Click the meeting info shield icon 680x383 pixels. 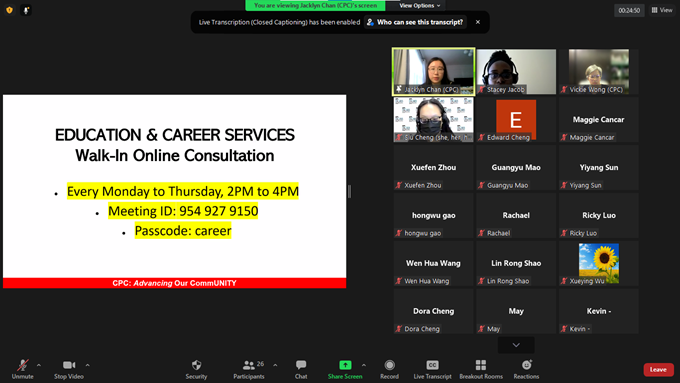pyautogui.click(x=10, y=10)
